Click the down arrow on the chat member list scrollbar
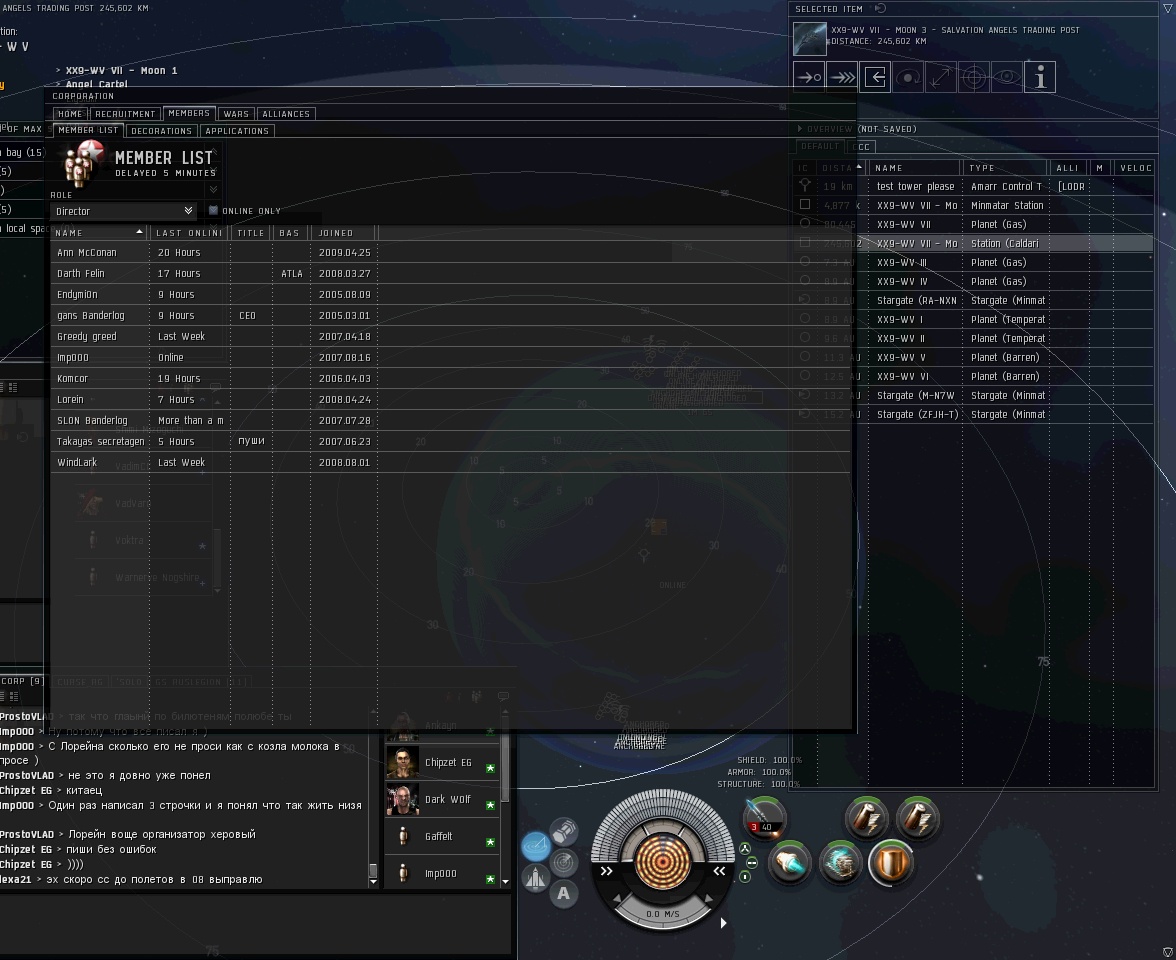This screenshot has height=960, width=1176. tap(506, 881)
